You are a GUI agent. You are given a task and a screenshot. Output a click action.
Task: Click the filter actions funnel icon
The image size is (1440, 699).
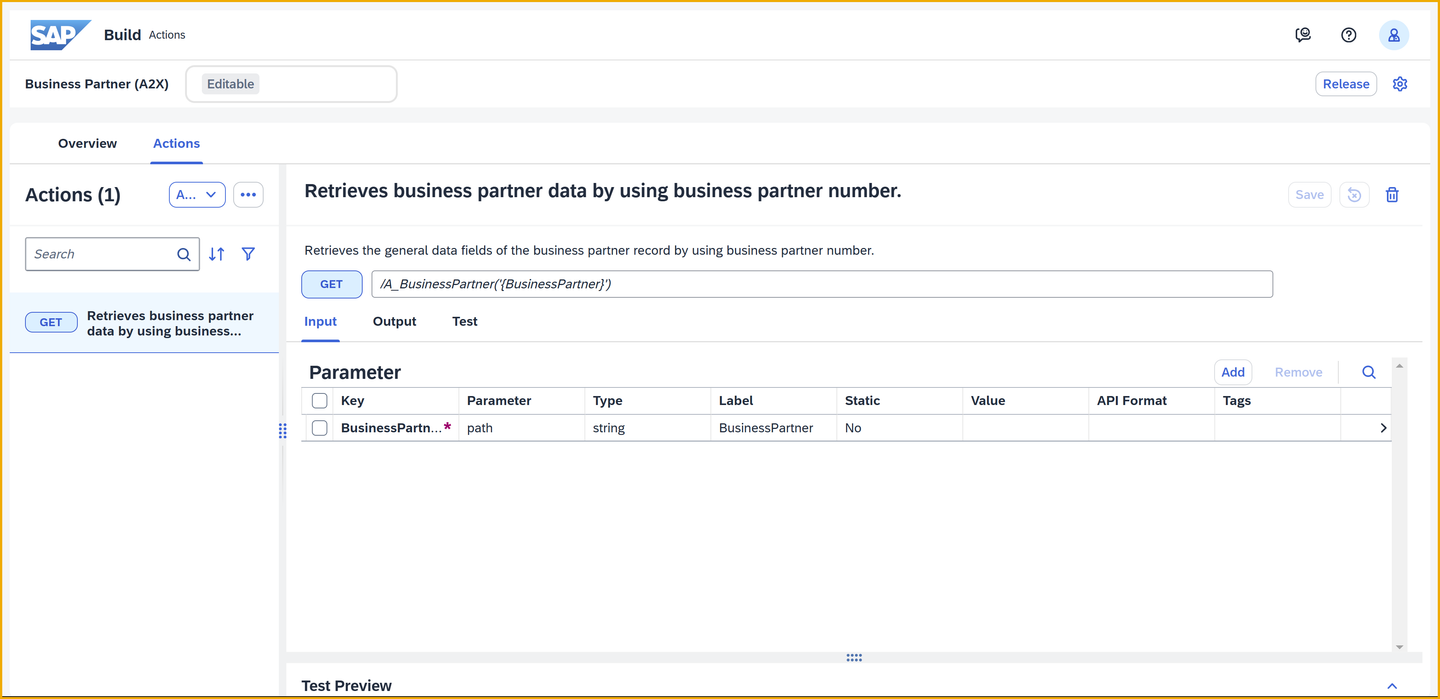tap(248, 254)
